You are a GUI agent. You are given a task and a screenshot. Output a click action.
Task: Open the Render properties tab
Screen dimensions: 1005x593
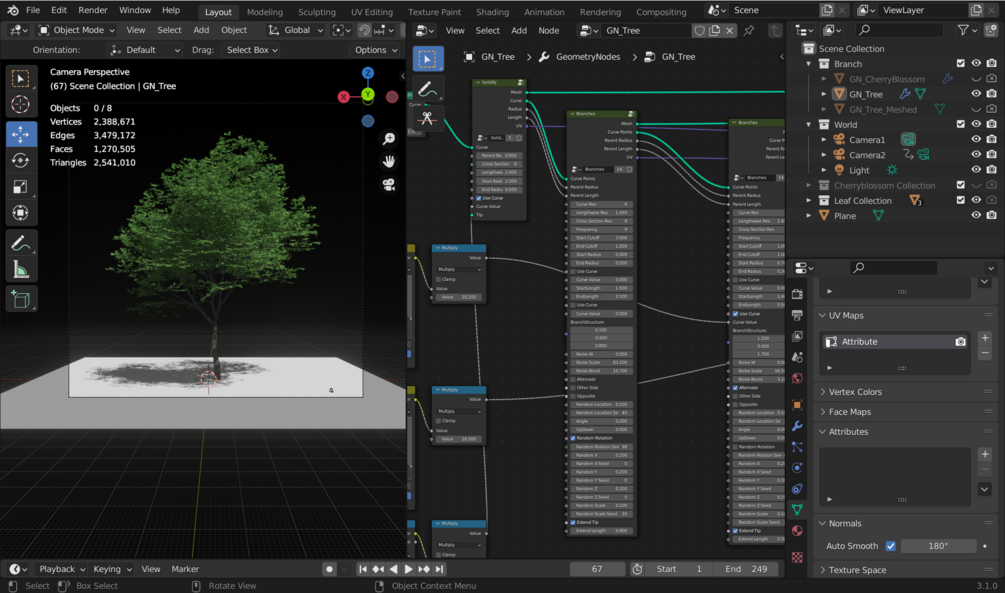point(797,294)
